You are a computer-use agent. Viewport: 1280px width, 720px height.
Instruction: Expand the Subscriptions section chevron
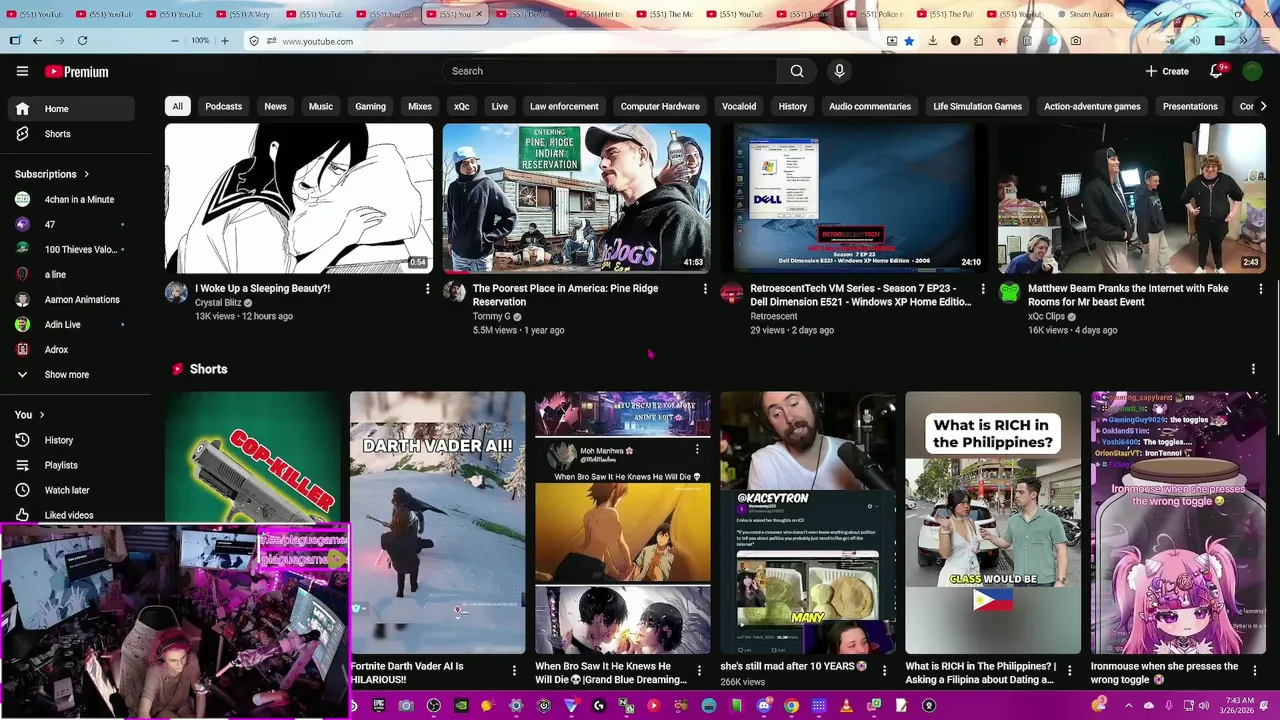(x=86, y=174)
